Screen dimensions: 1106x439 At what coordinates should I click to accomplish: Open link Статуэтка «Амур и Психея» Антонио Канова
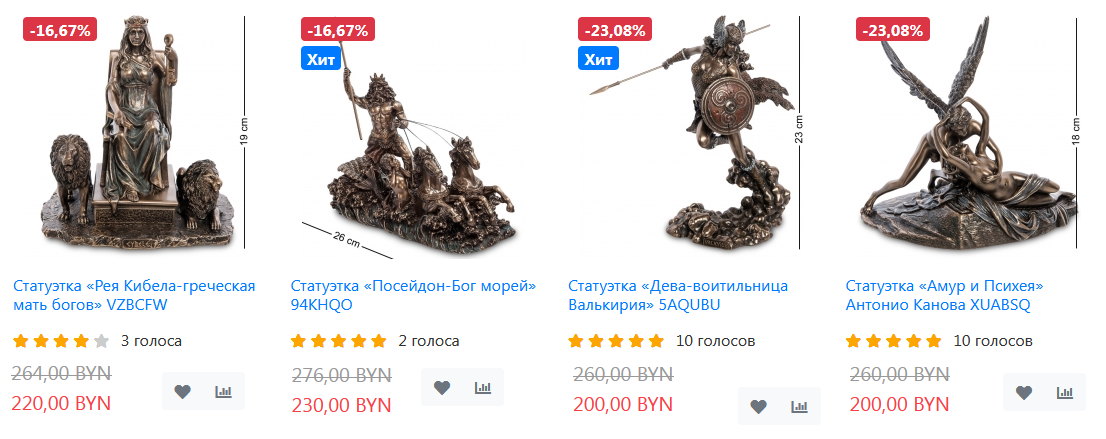[944, 296]
